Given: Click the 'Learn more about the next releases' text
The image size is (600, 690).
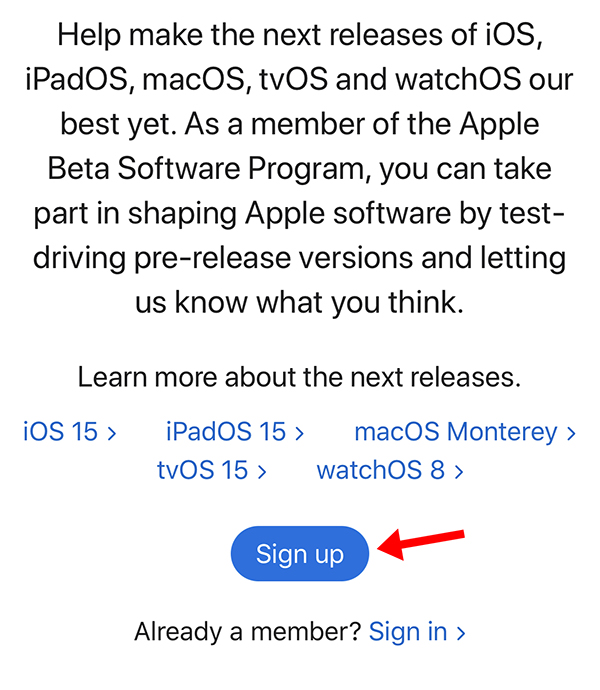Looking at the screenshot, I should tap(300, 378).
